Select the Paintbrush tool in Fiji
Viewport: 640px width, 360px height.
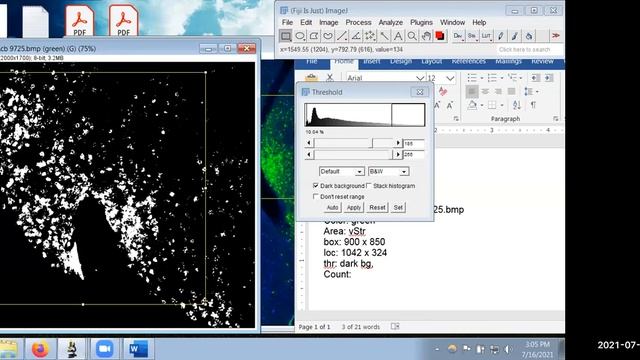[515, 36]
